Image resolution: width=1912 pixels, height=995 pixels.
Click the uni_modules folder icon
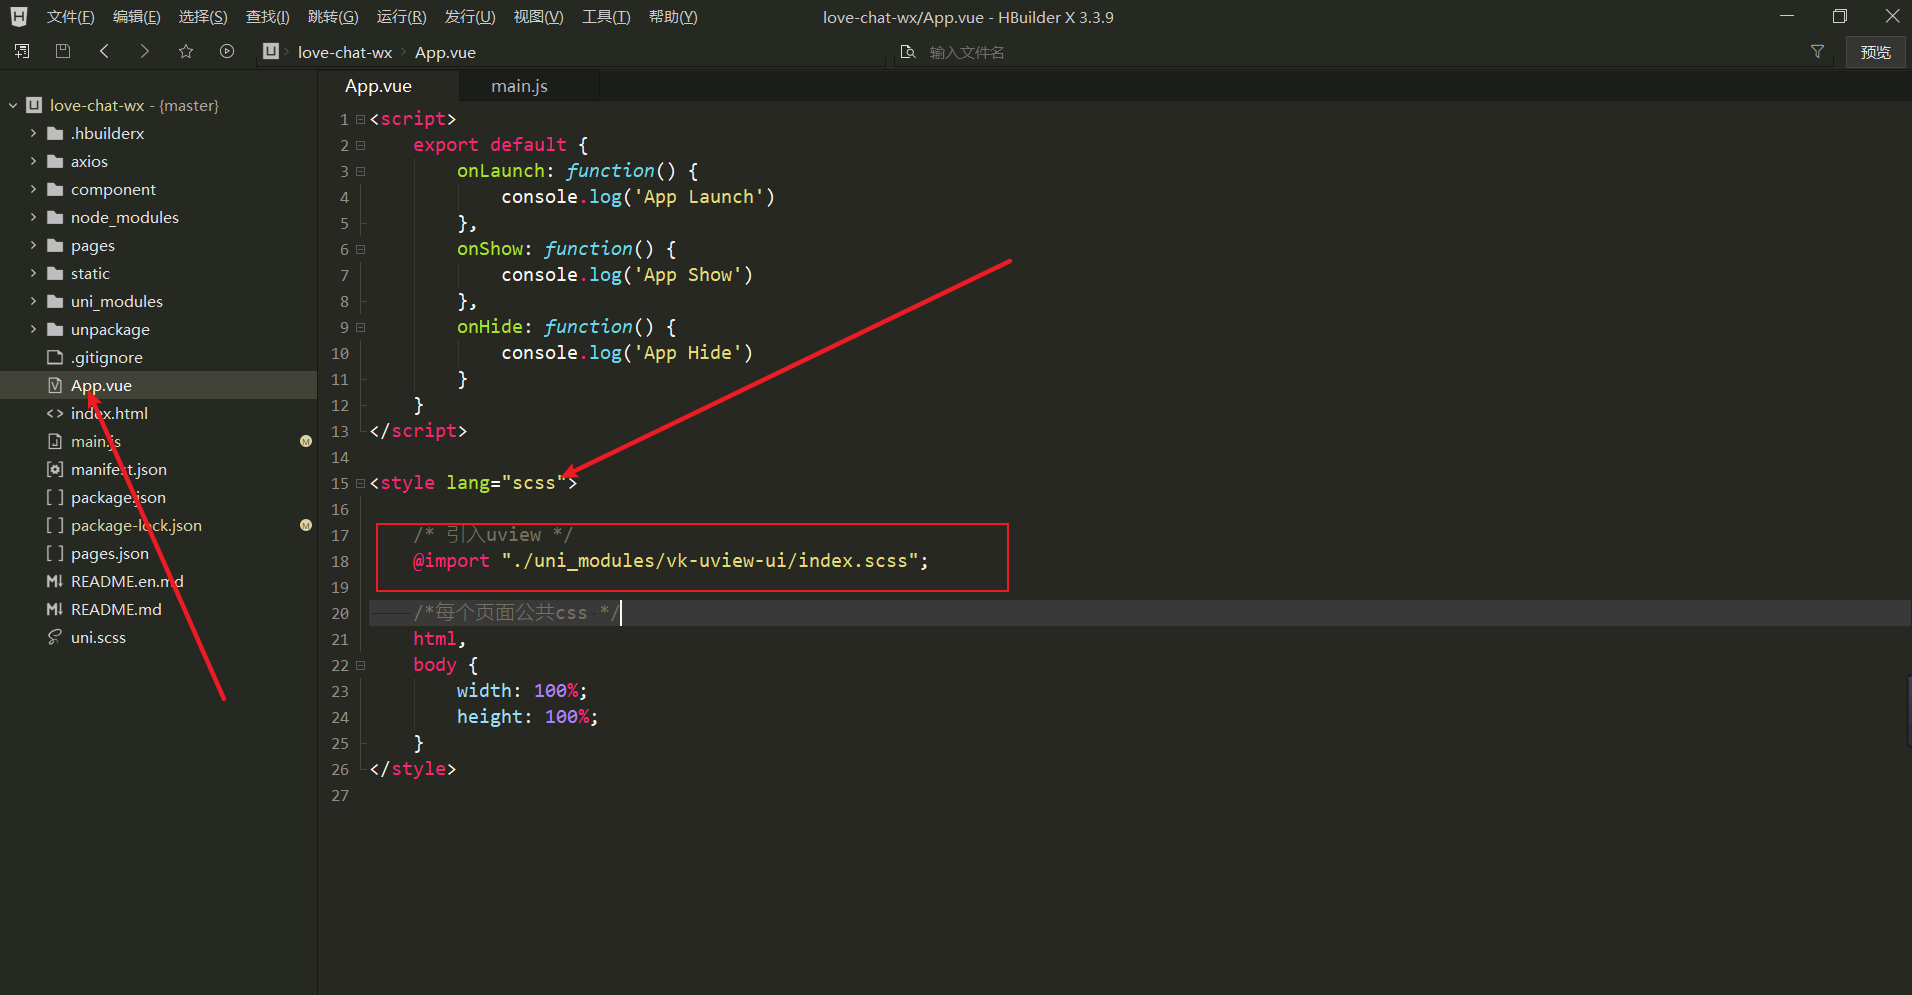coord(55,301)
